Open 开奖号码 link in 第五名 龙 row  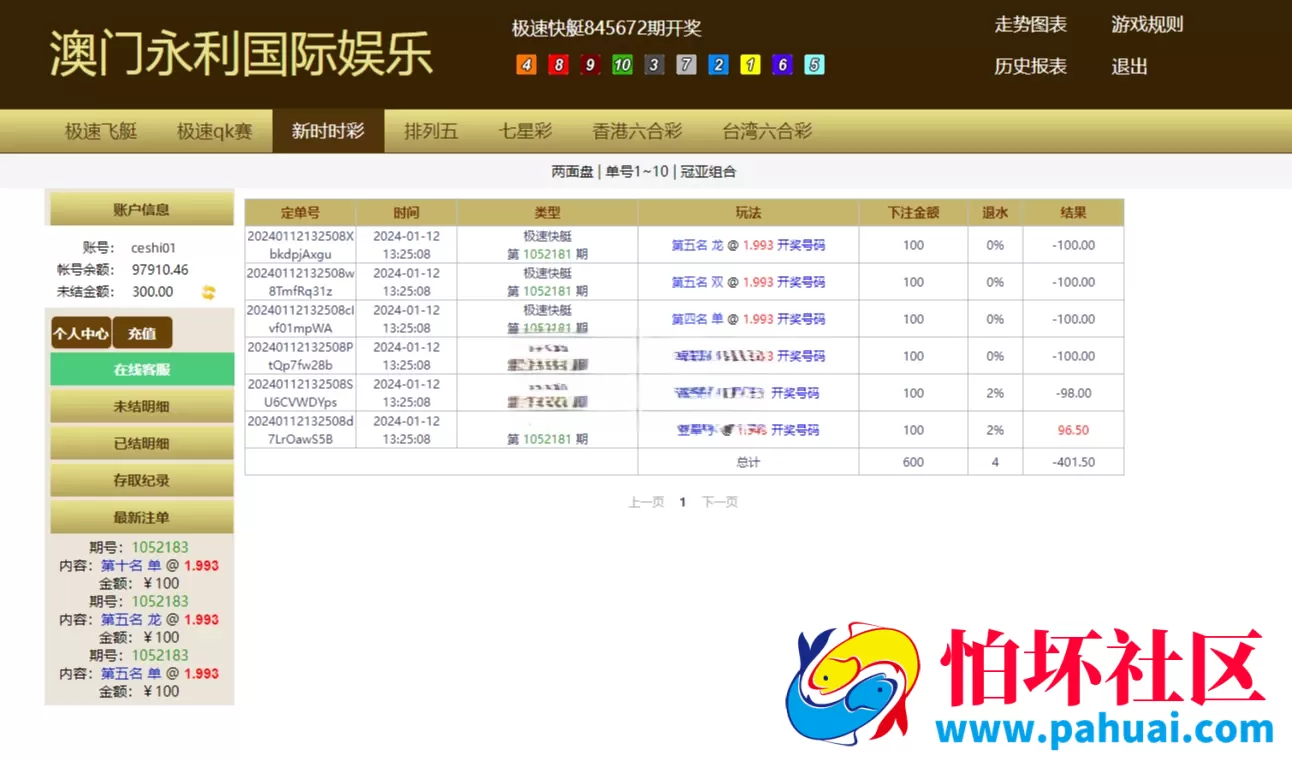(x=801, y=245)
